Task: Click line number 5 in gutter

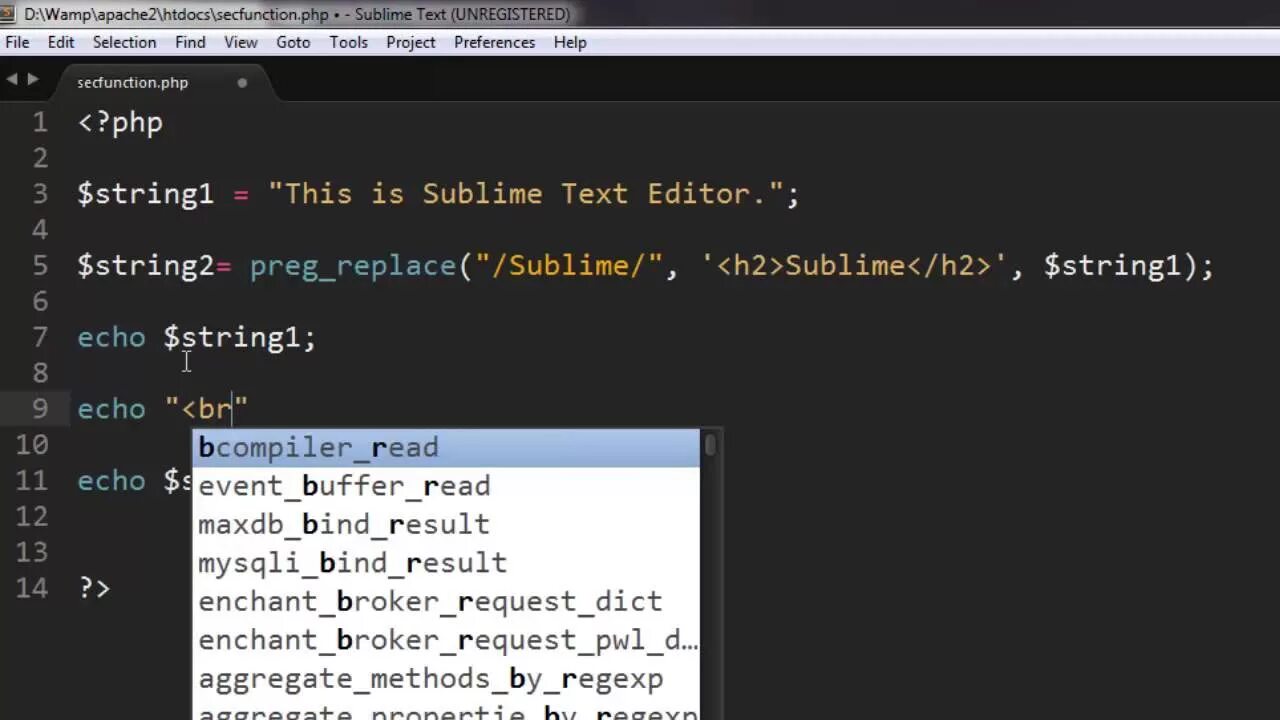Action: (x=40, y=266)
